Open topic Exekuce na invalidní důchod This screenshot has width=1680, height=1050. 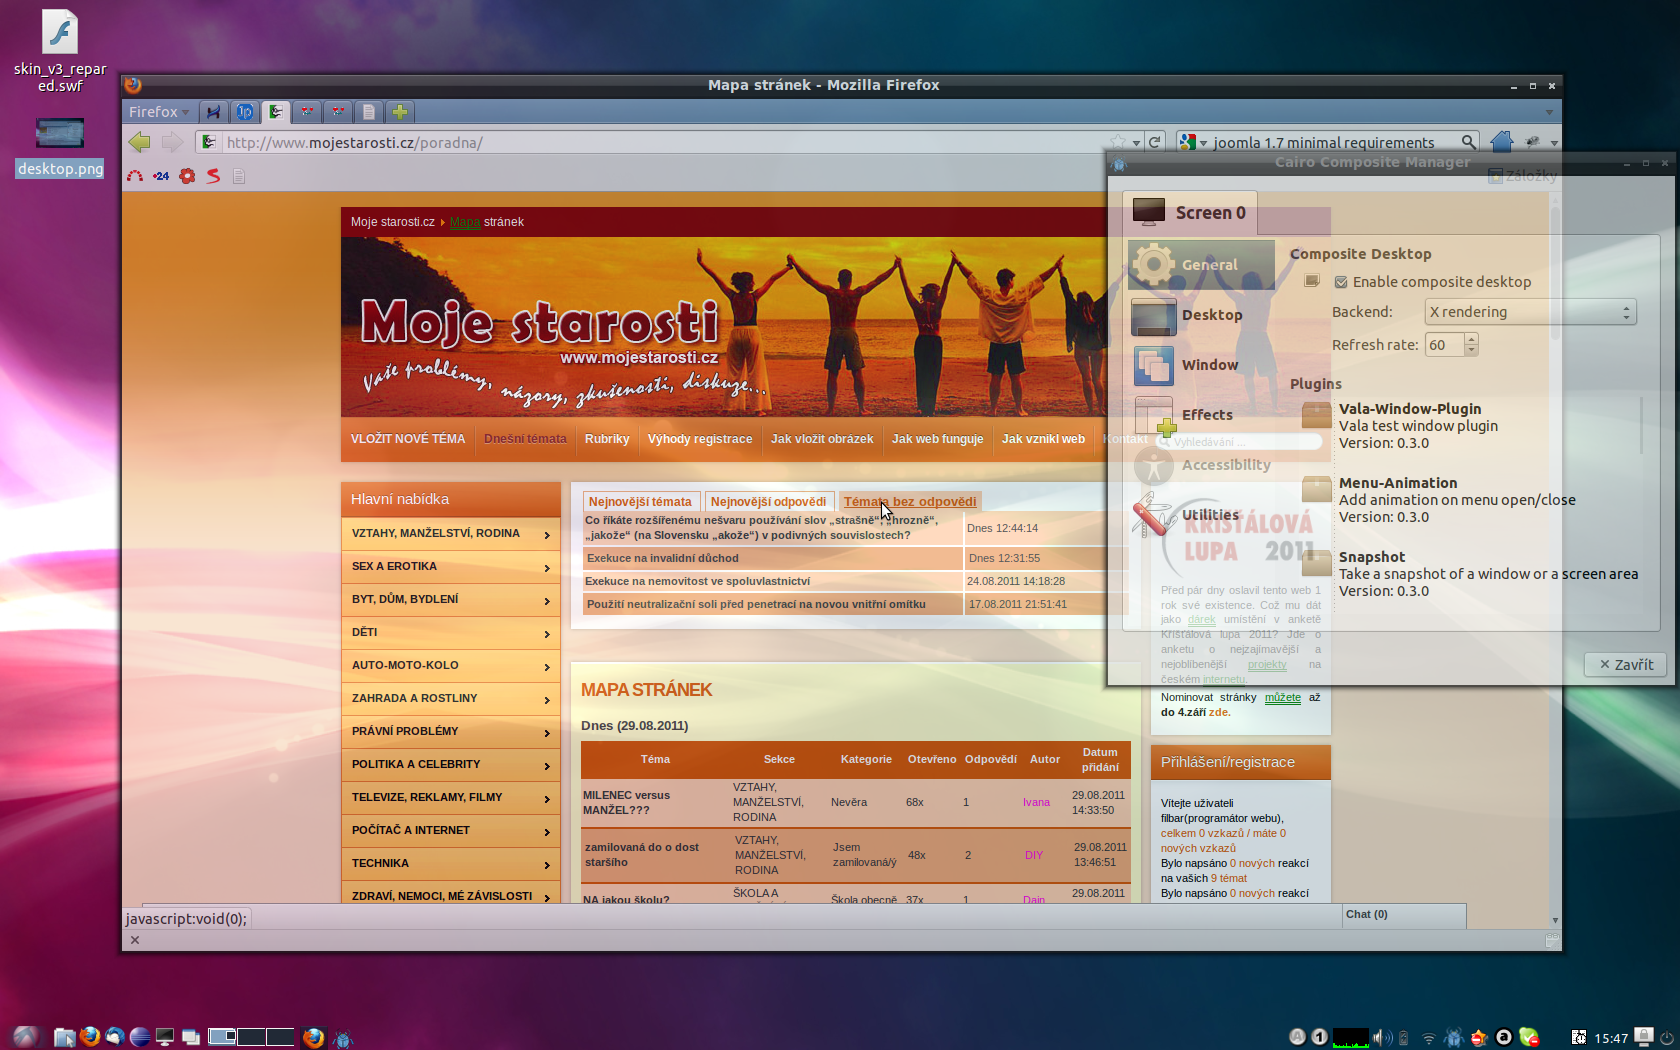[x=662, y=558]
